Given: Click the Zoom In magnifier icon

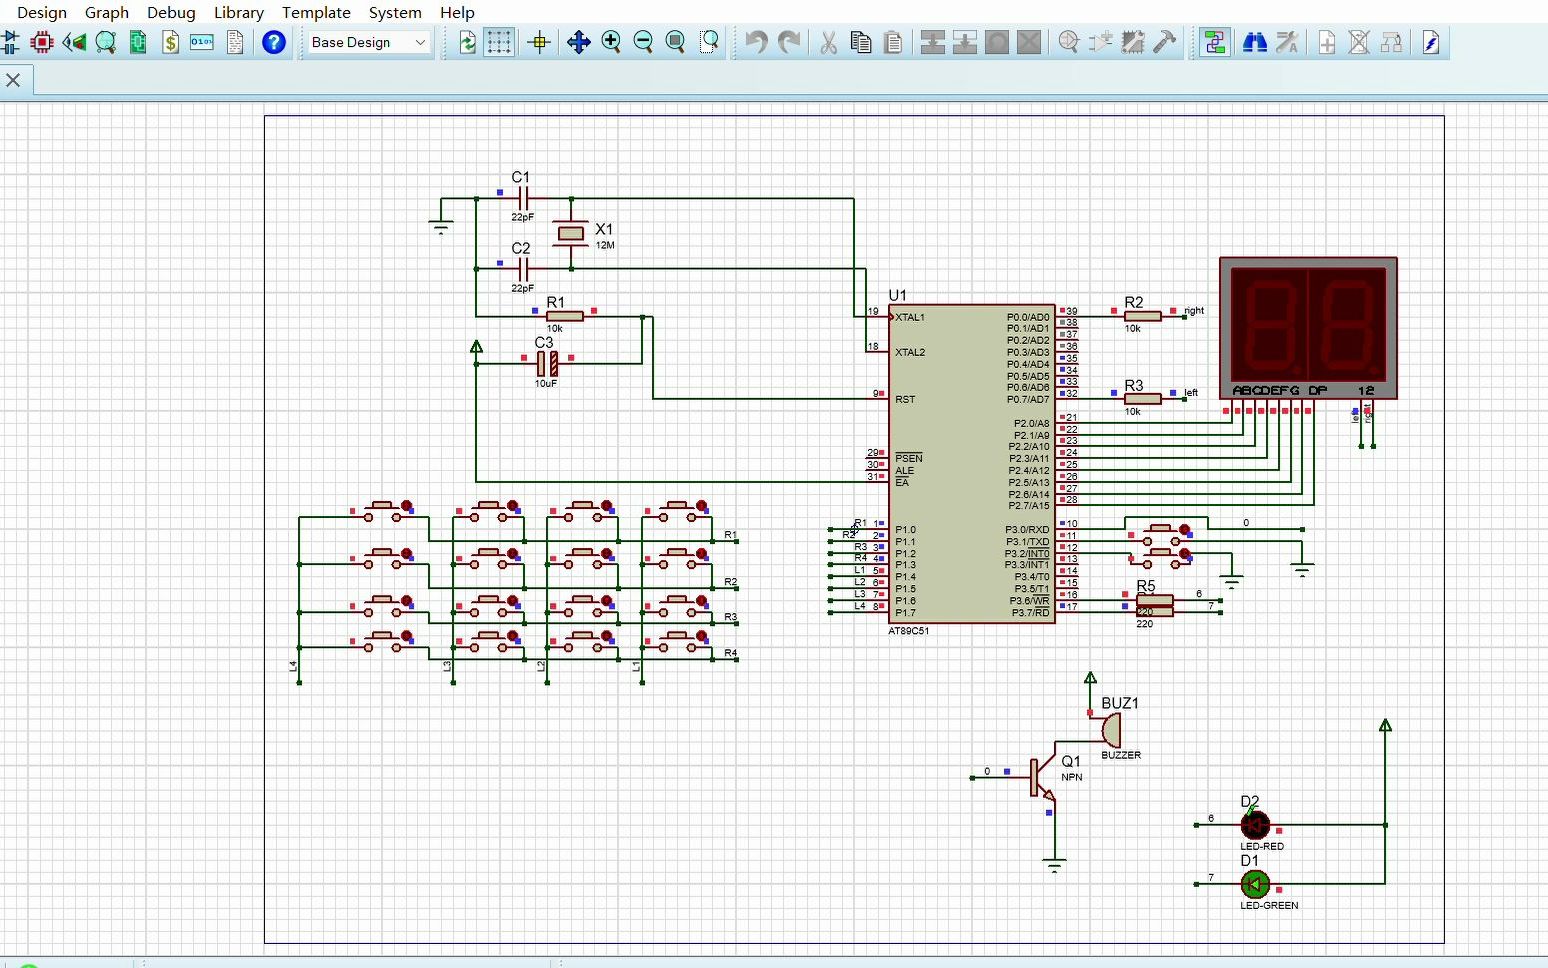Looking at the screenshot, I should (611, 42).
